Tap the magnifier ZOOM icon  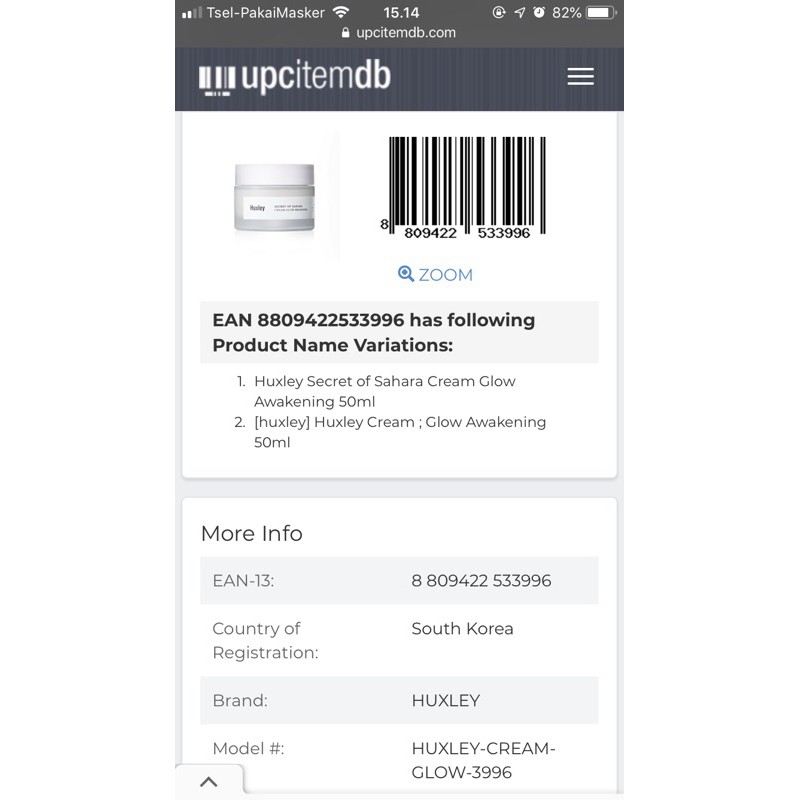[406, 274]
